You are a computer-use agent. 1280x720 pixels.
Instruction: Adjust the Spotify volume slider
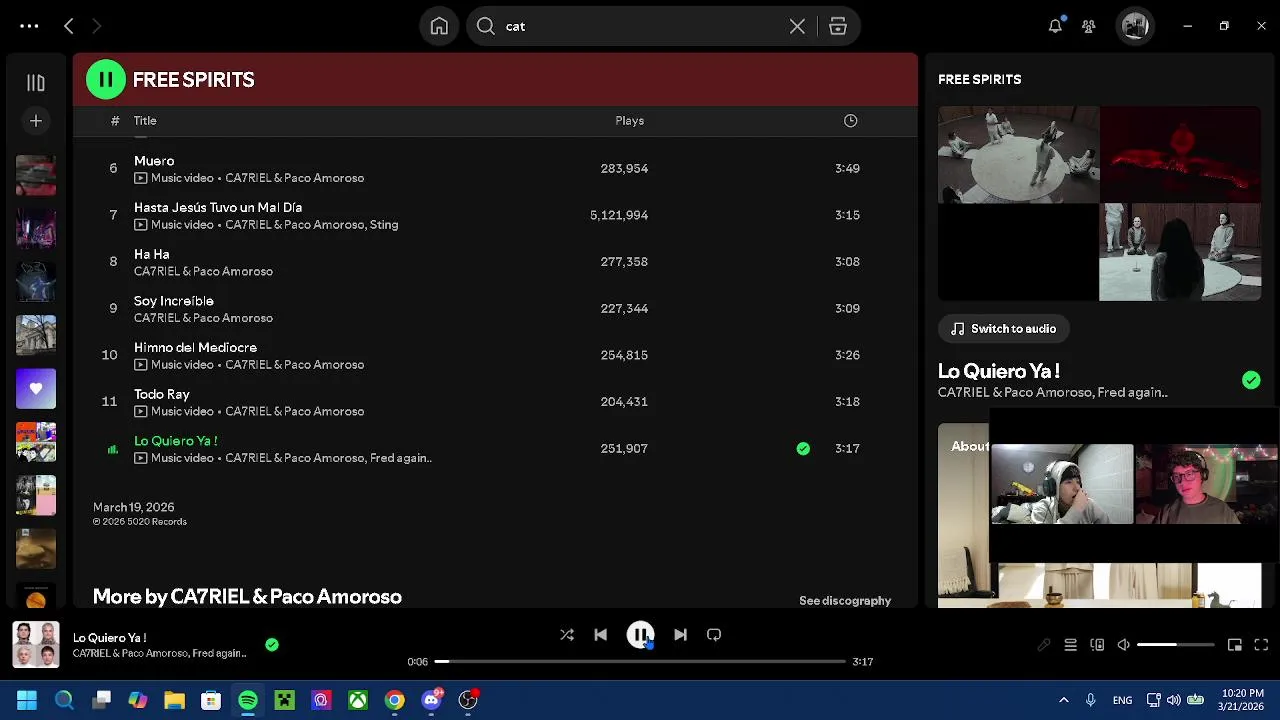pos(1176,645)
